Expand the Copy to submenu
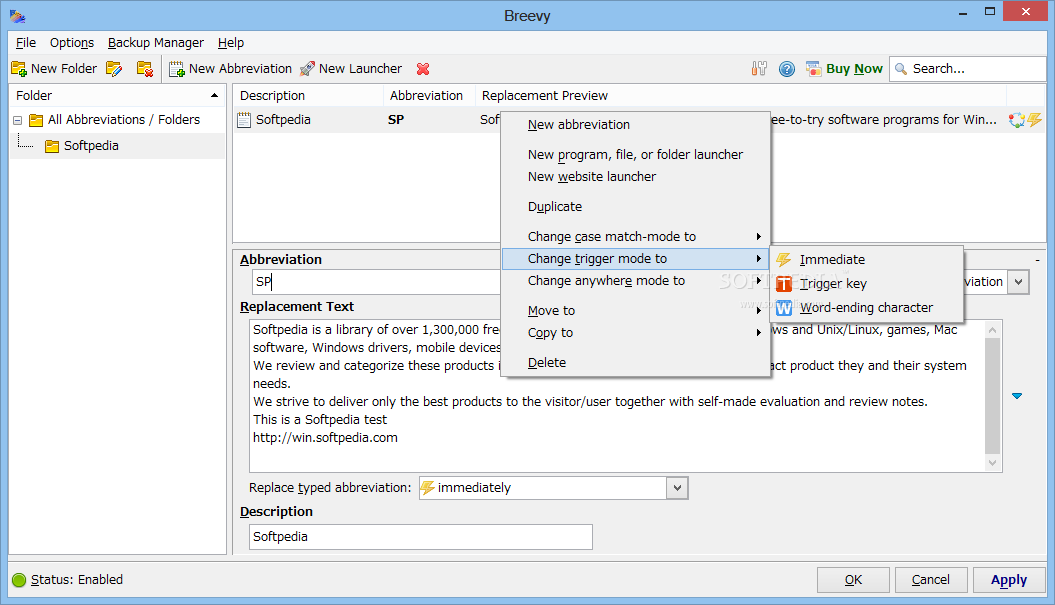The image size is (1055, 605). pyautogui.click(x=635, y=332)
